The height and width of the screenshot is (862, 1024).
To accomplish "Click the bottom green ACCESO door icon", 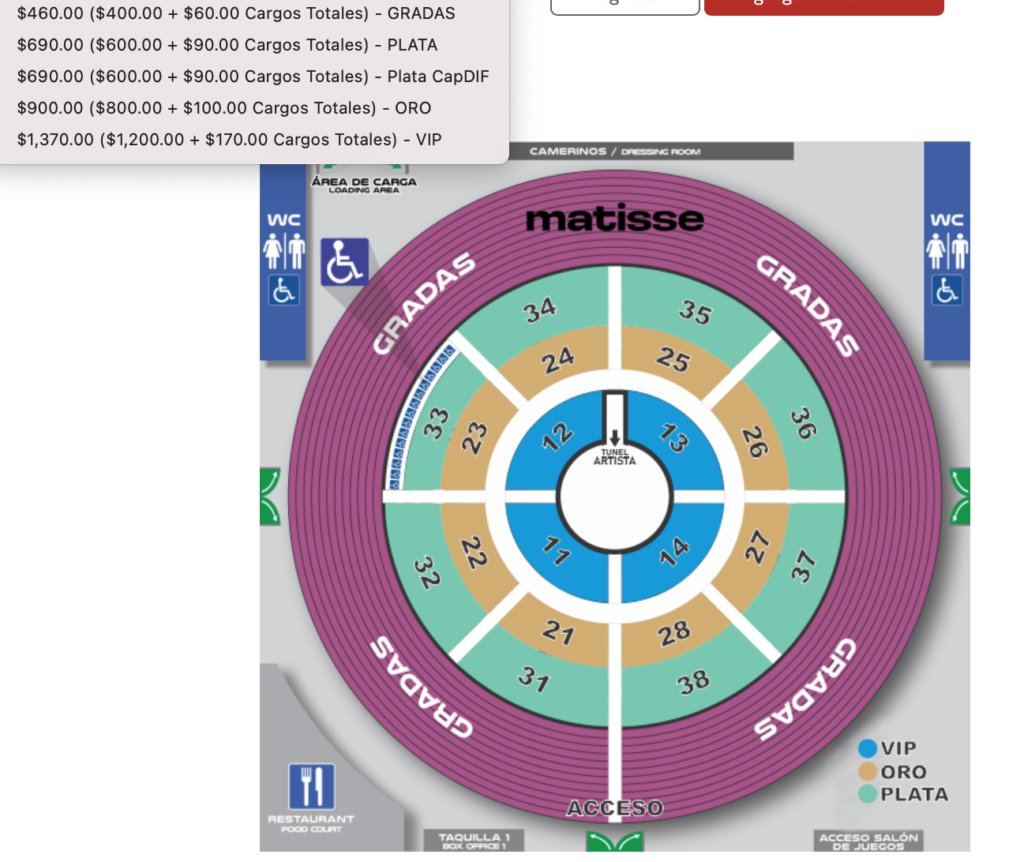I will click(615, 841).
